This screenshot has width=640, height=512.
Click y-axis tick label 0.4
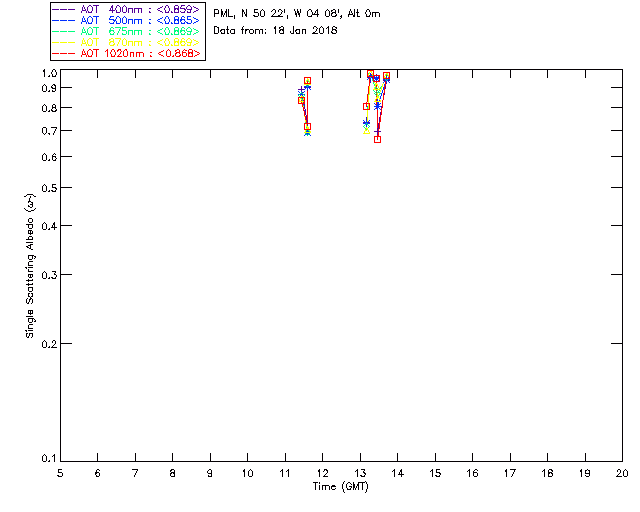pos(49,226)
